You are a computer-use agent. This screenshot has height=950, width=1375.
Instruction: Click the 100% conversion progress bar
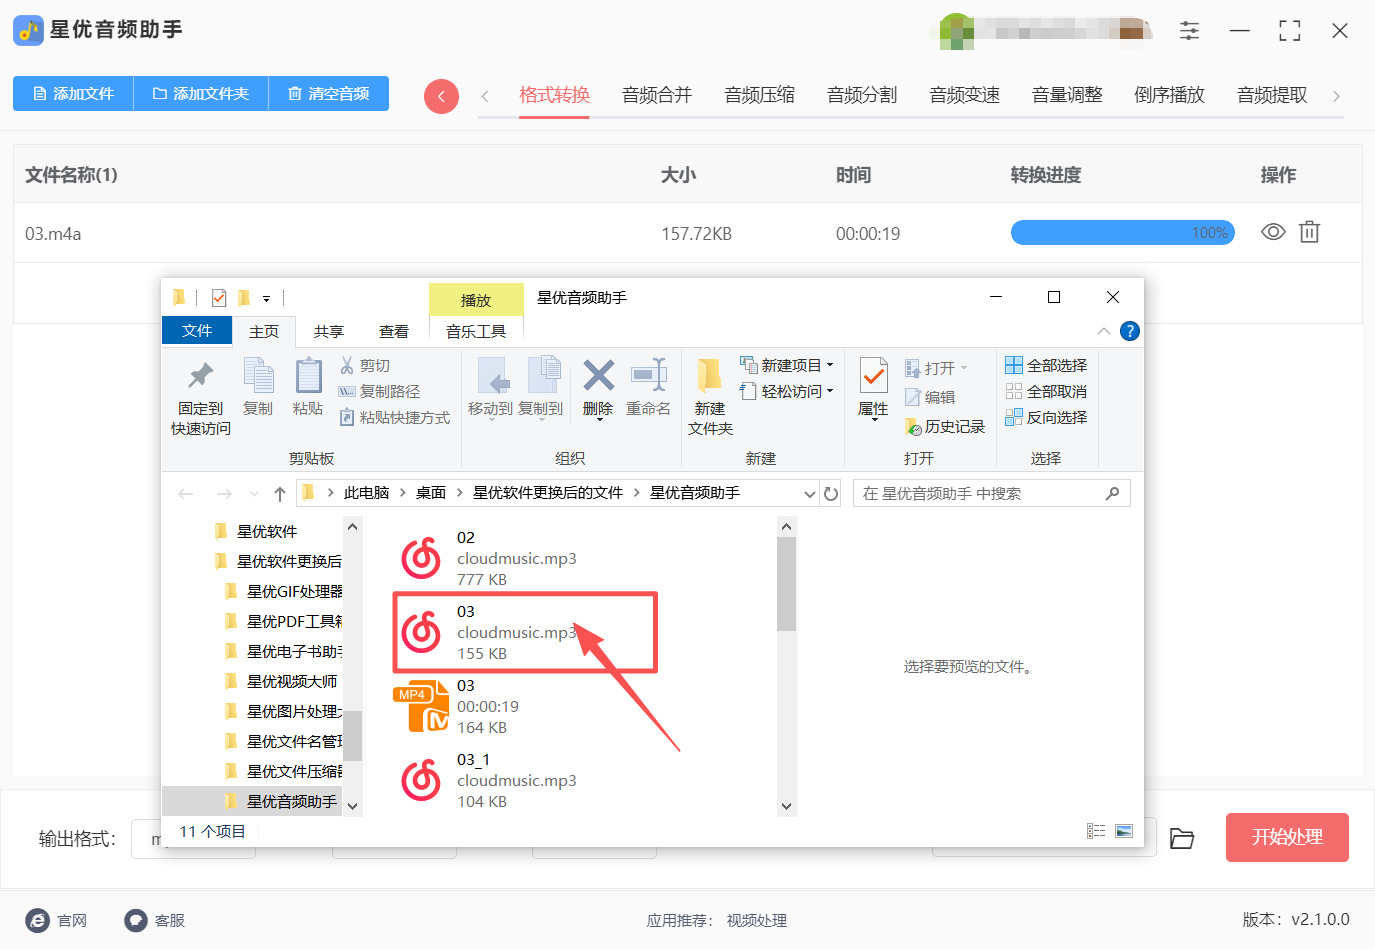[x=1123, y=233]
